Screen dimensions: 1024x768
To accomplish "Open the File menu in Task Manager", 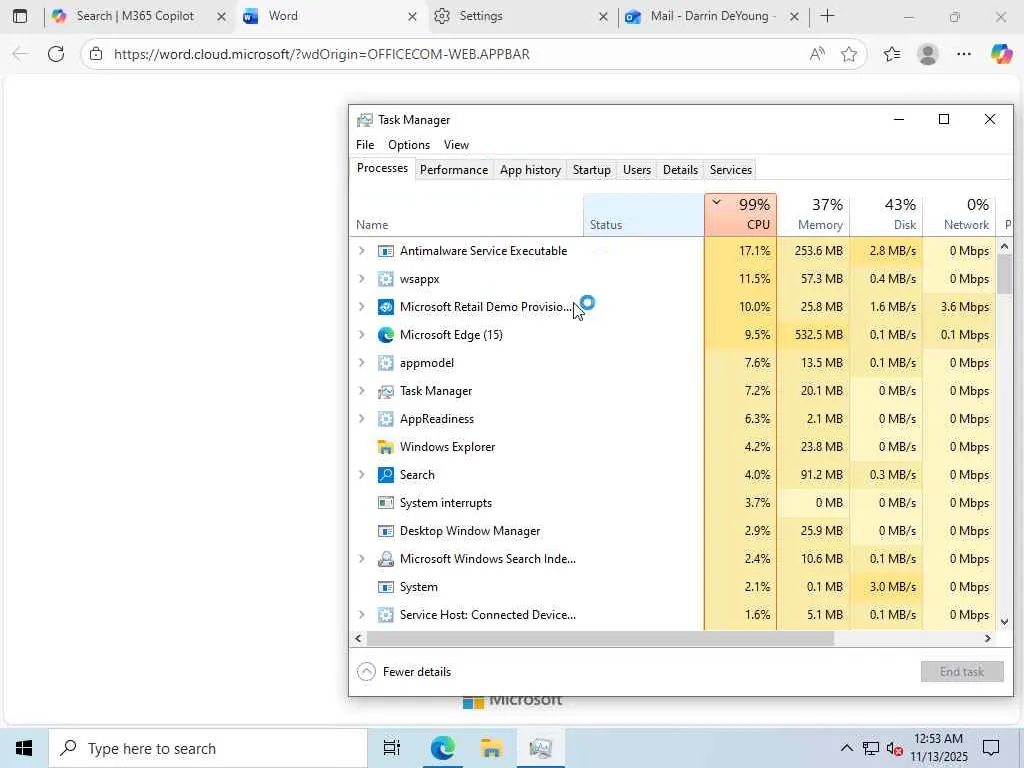I will point(365,145).
